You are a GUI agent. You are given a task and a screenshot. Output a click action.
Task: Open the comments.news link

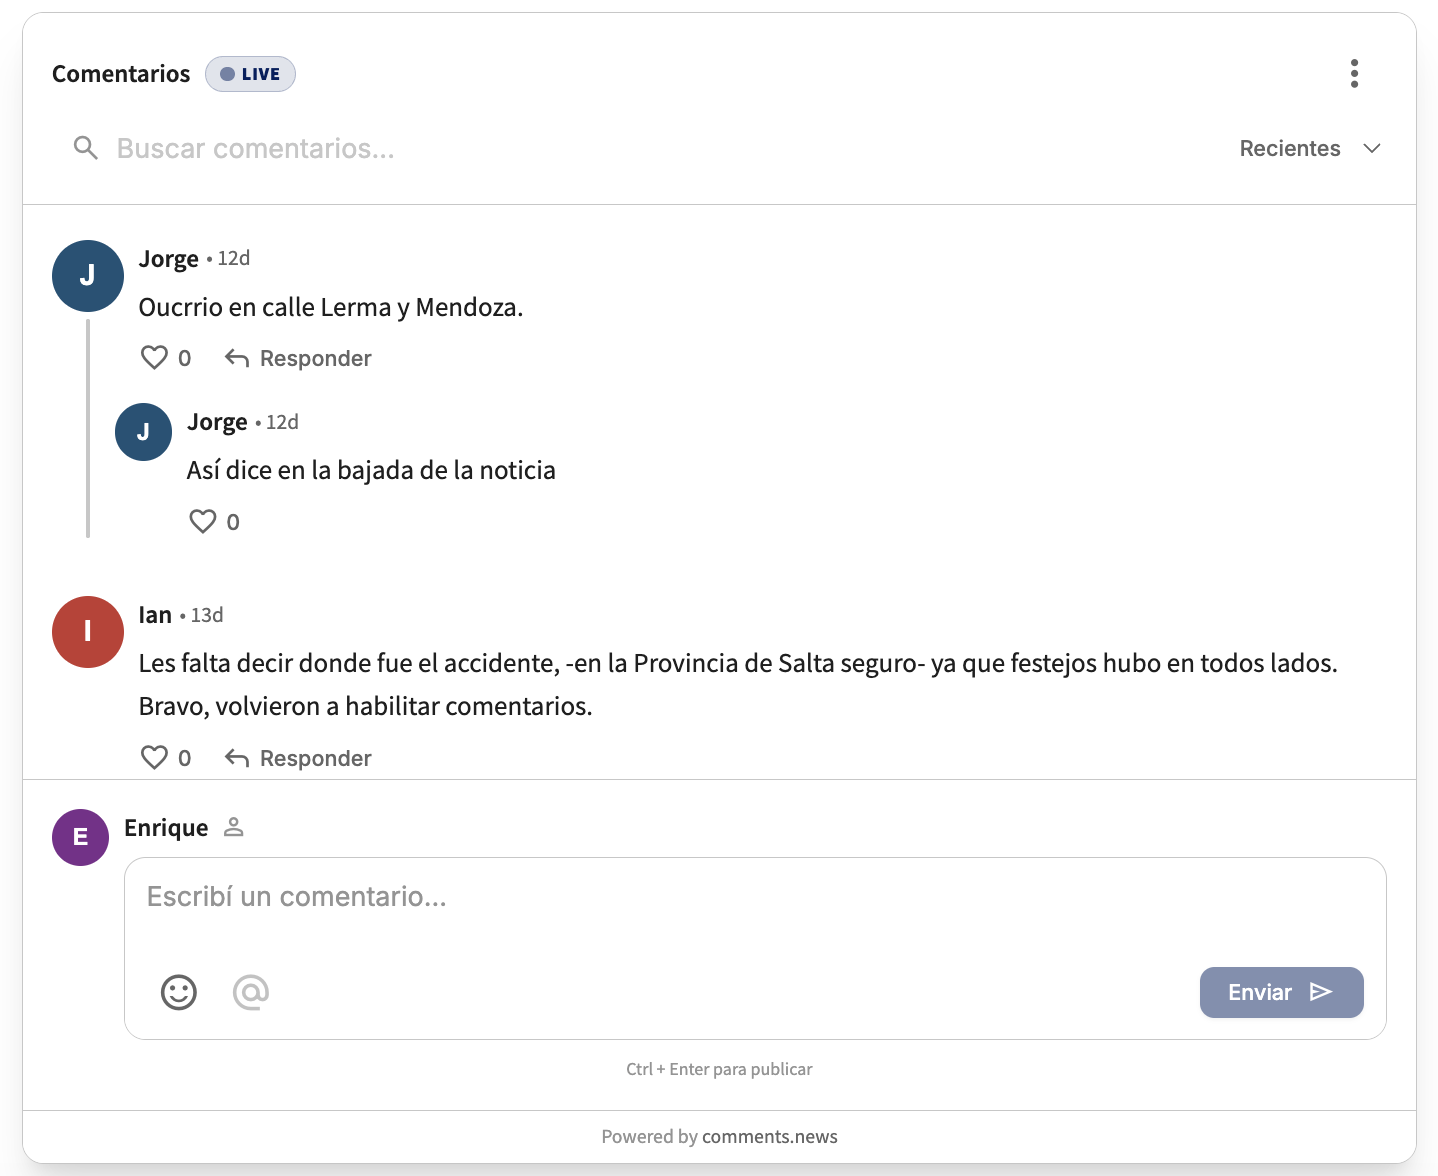pyautogui.click(x=770, y=1136)
